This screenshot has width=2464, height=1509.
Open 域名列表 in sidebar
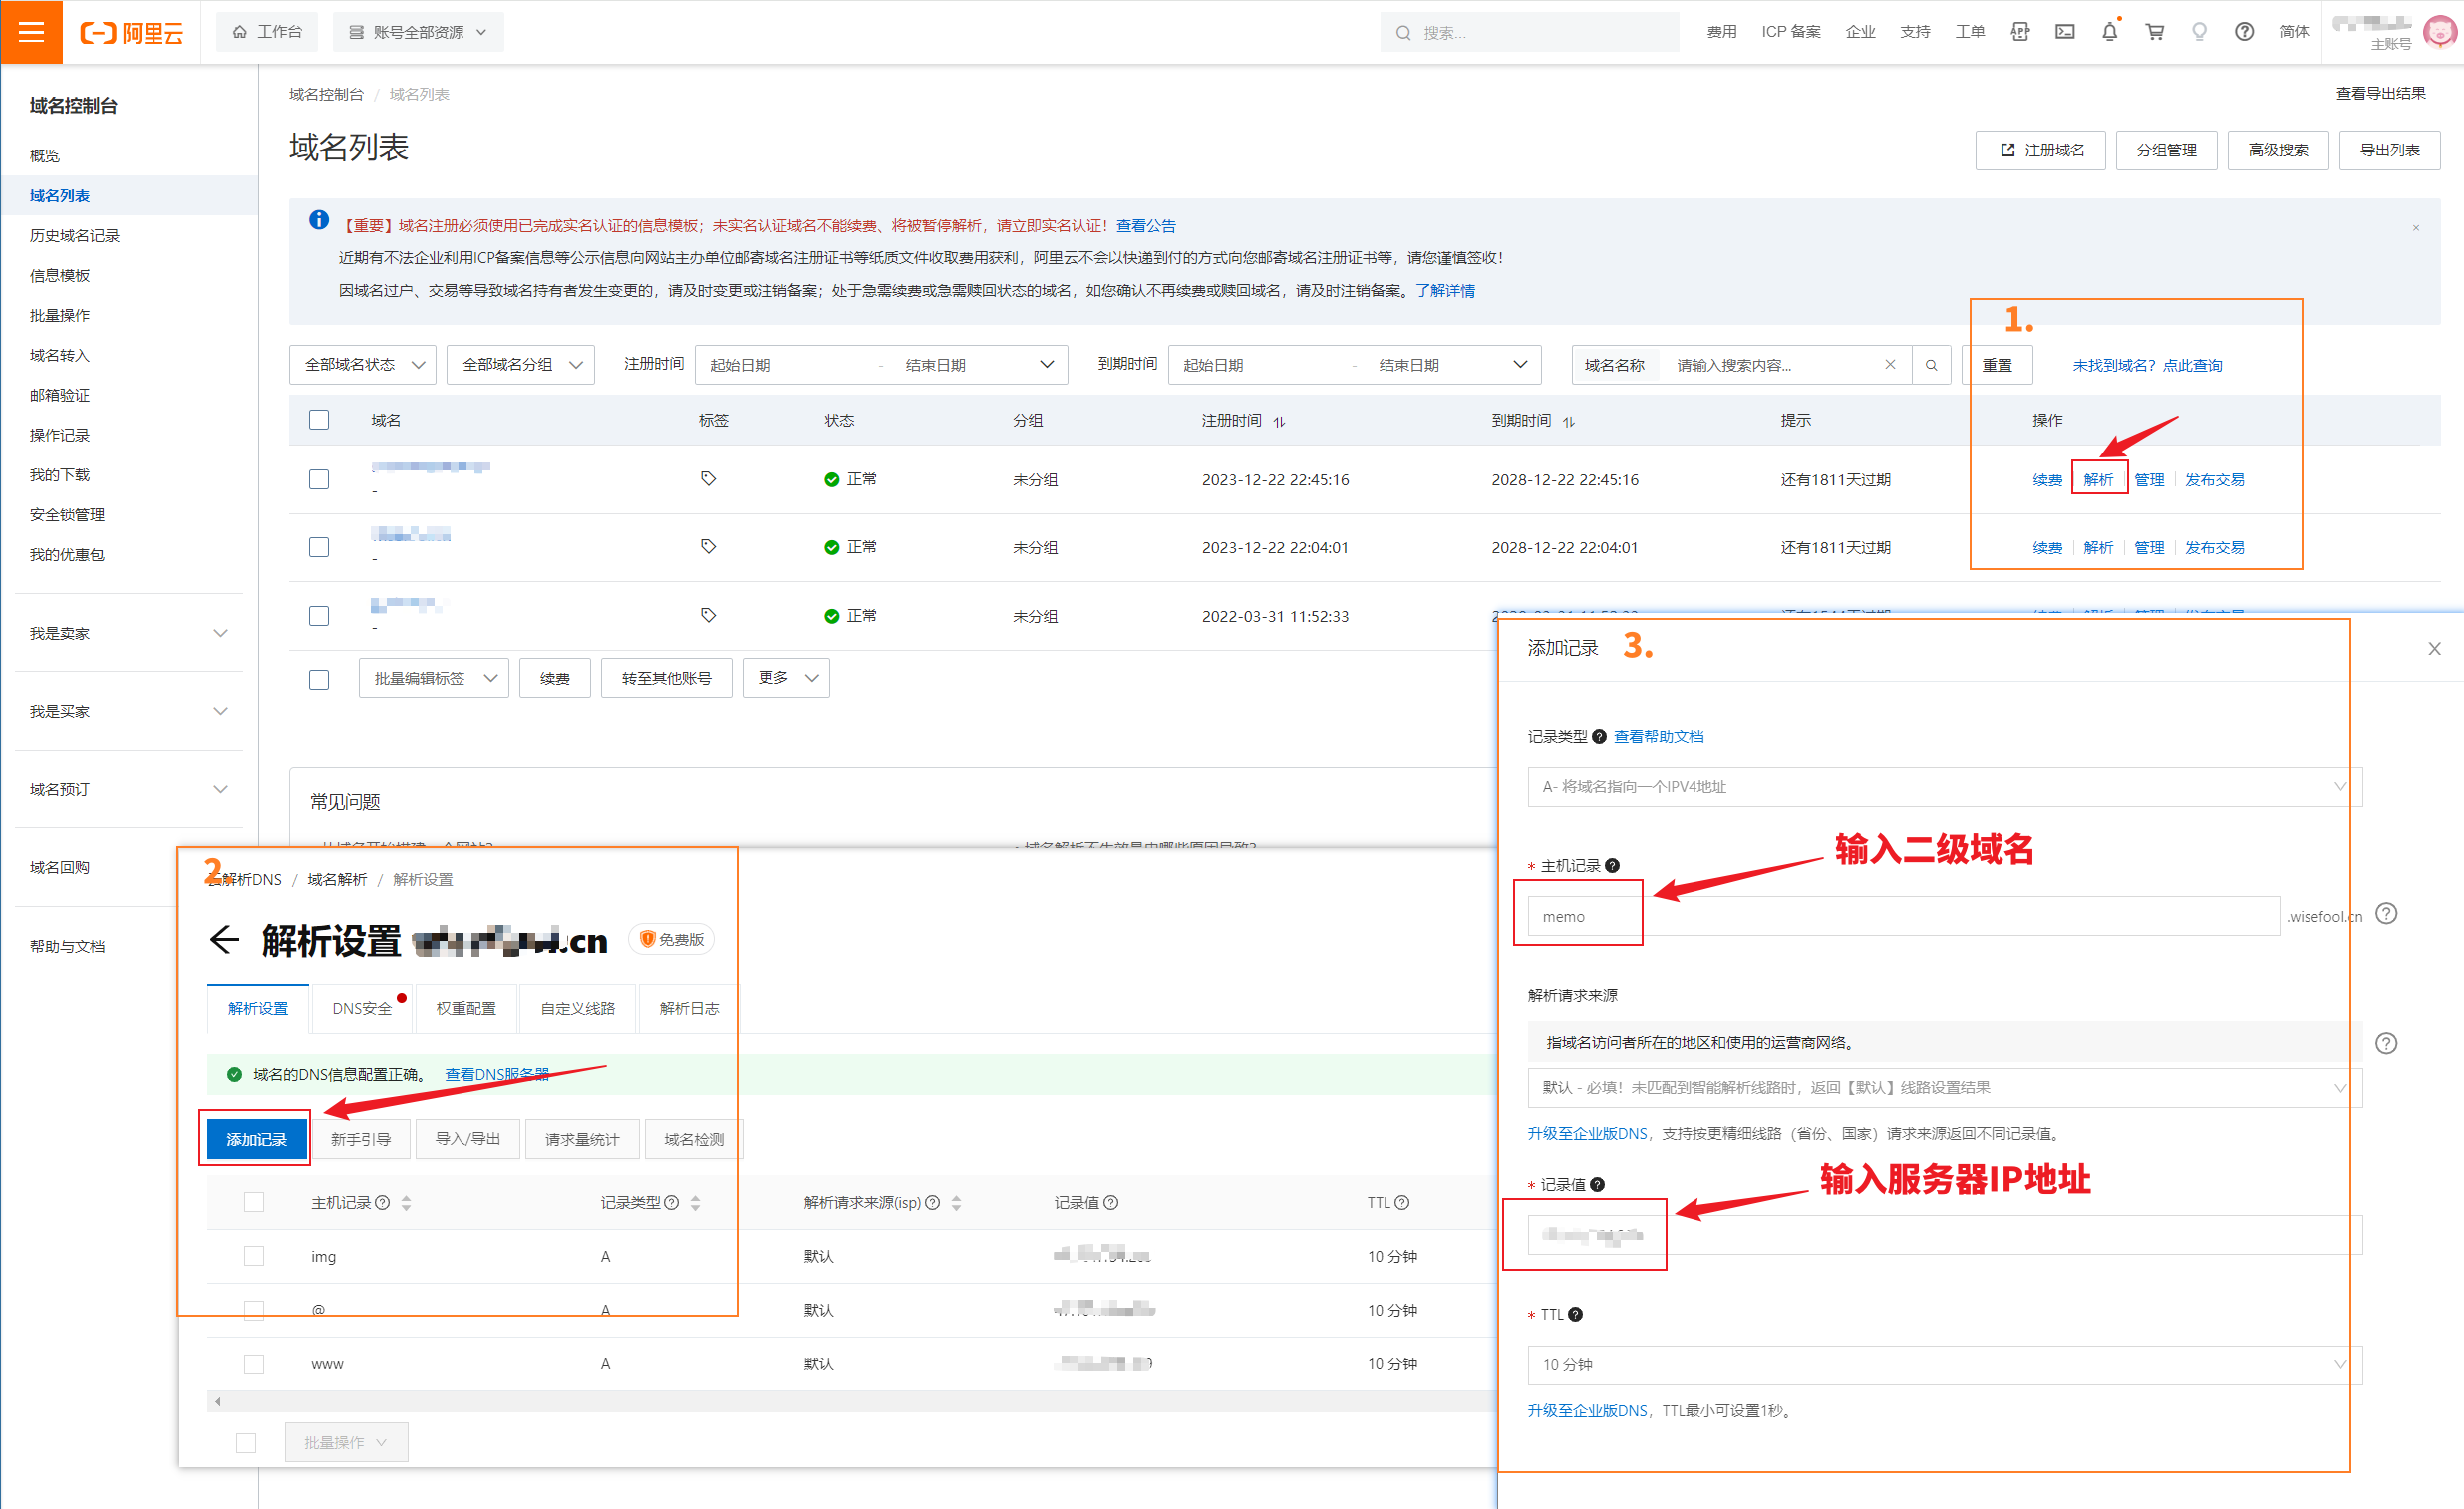(x=60, y=196)
